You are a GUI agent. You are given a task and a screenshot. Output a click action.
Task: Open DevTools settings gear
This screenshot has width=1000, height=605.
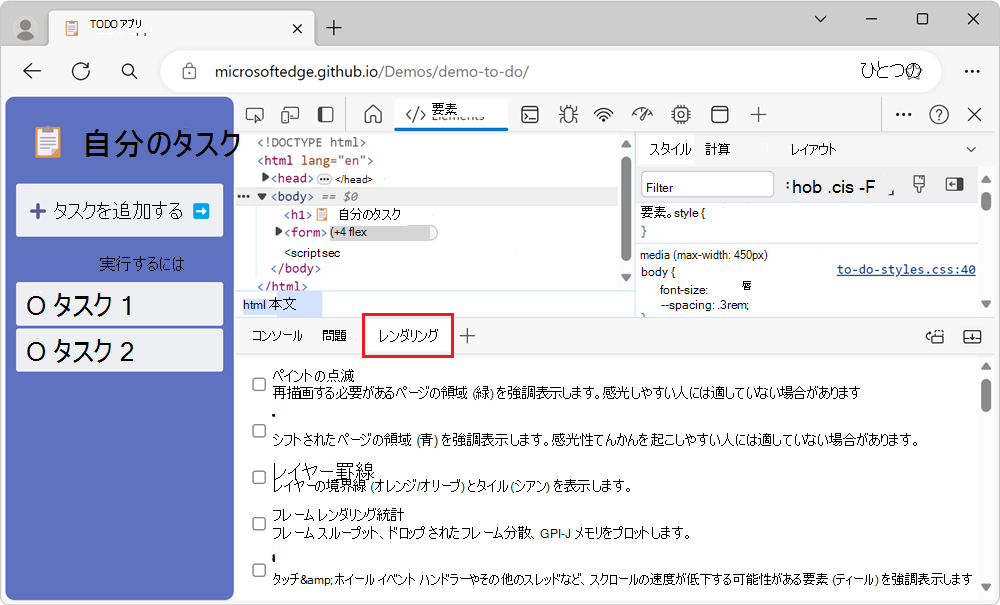[680, 115]
